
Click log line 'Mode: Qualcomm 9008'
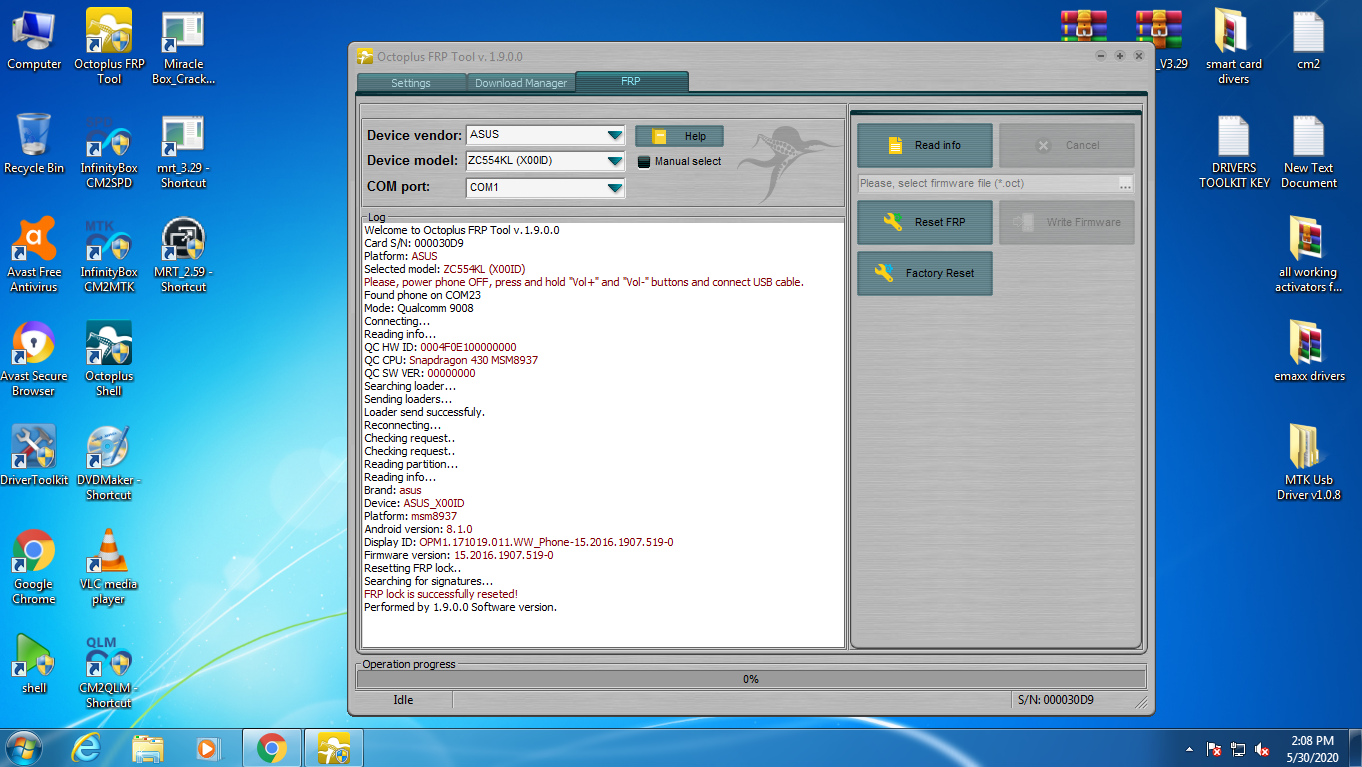pyautogui.click(x=419, y=308)
